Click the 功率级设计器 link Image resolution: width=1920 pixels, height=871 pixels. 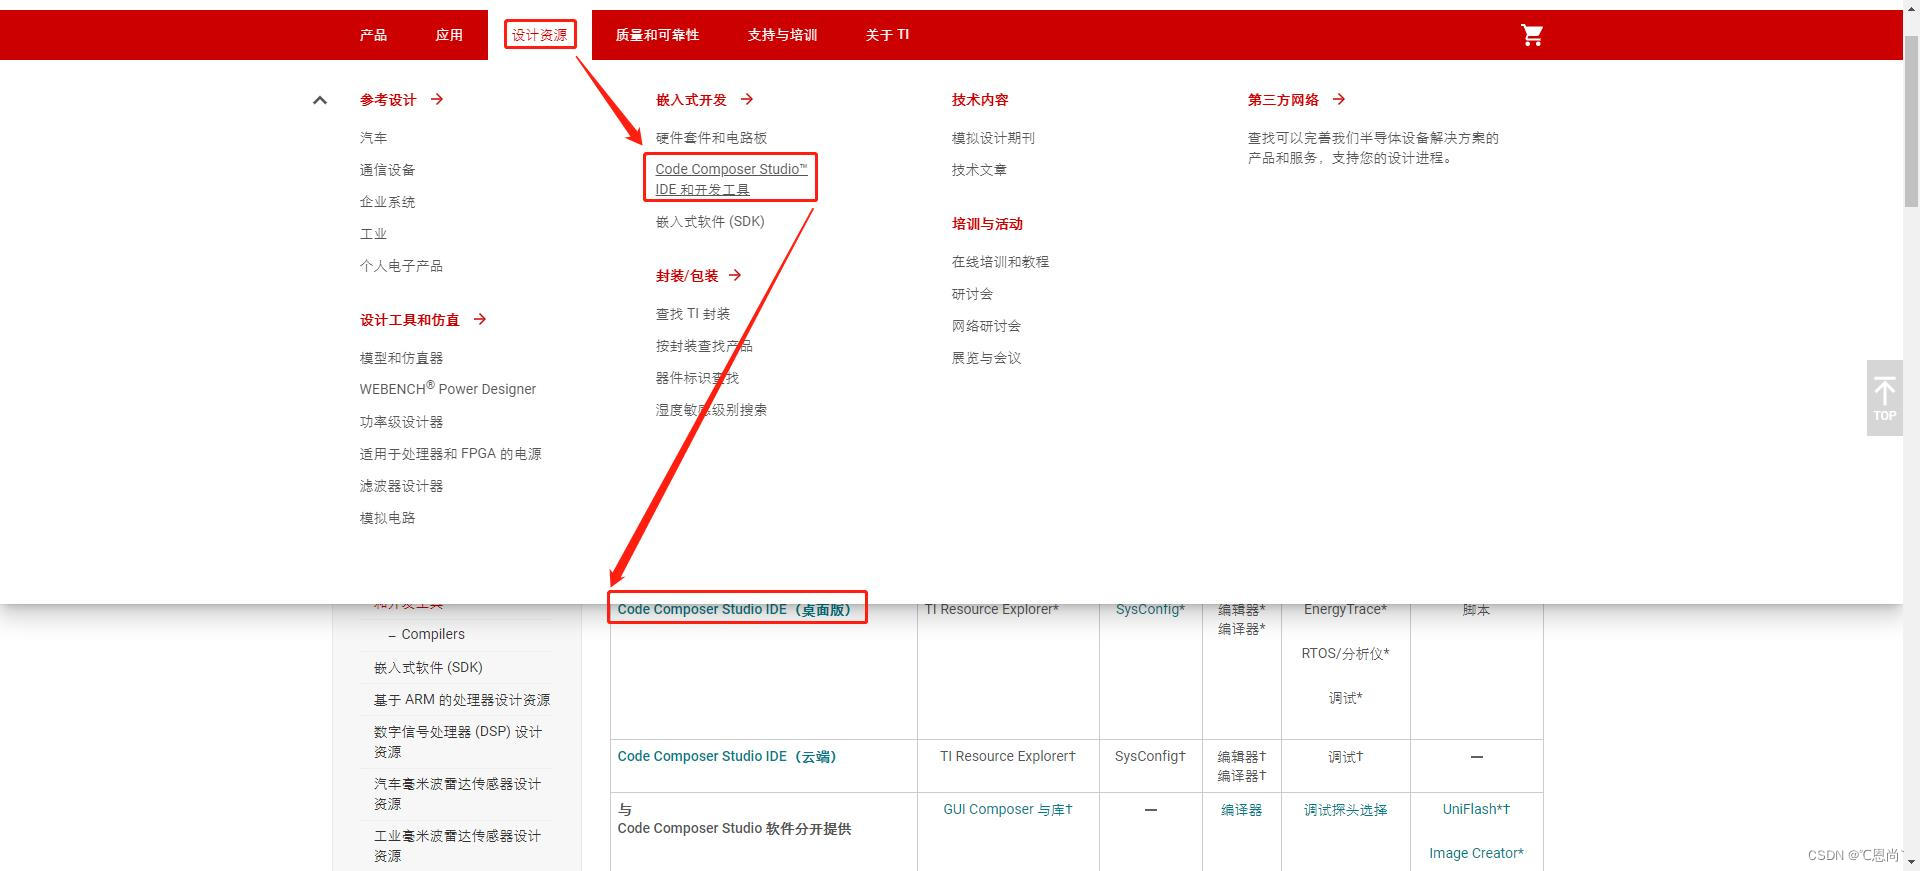point(401,422)
